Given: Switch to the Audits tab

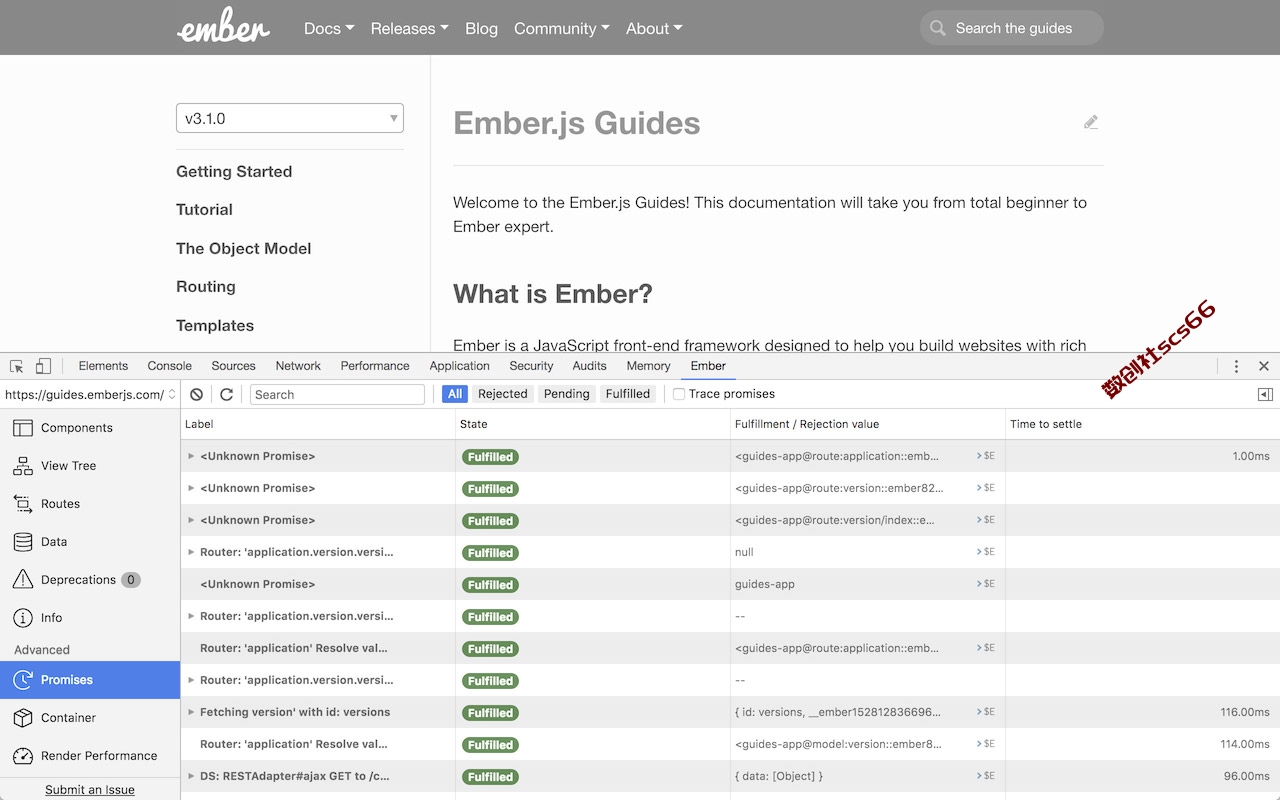Looking at the screenshot, I should tap(589, 366).
